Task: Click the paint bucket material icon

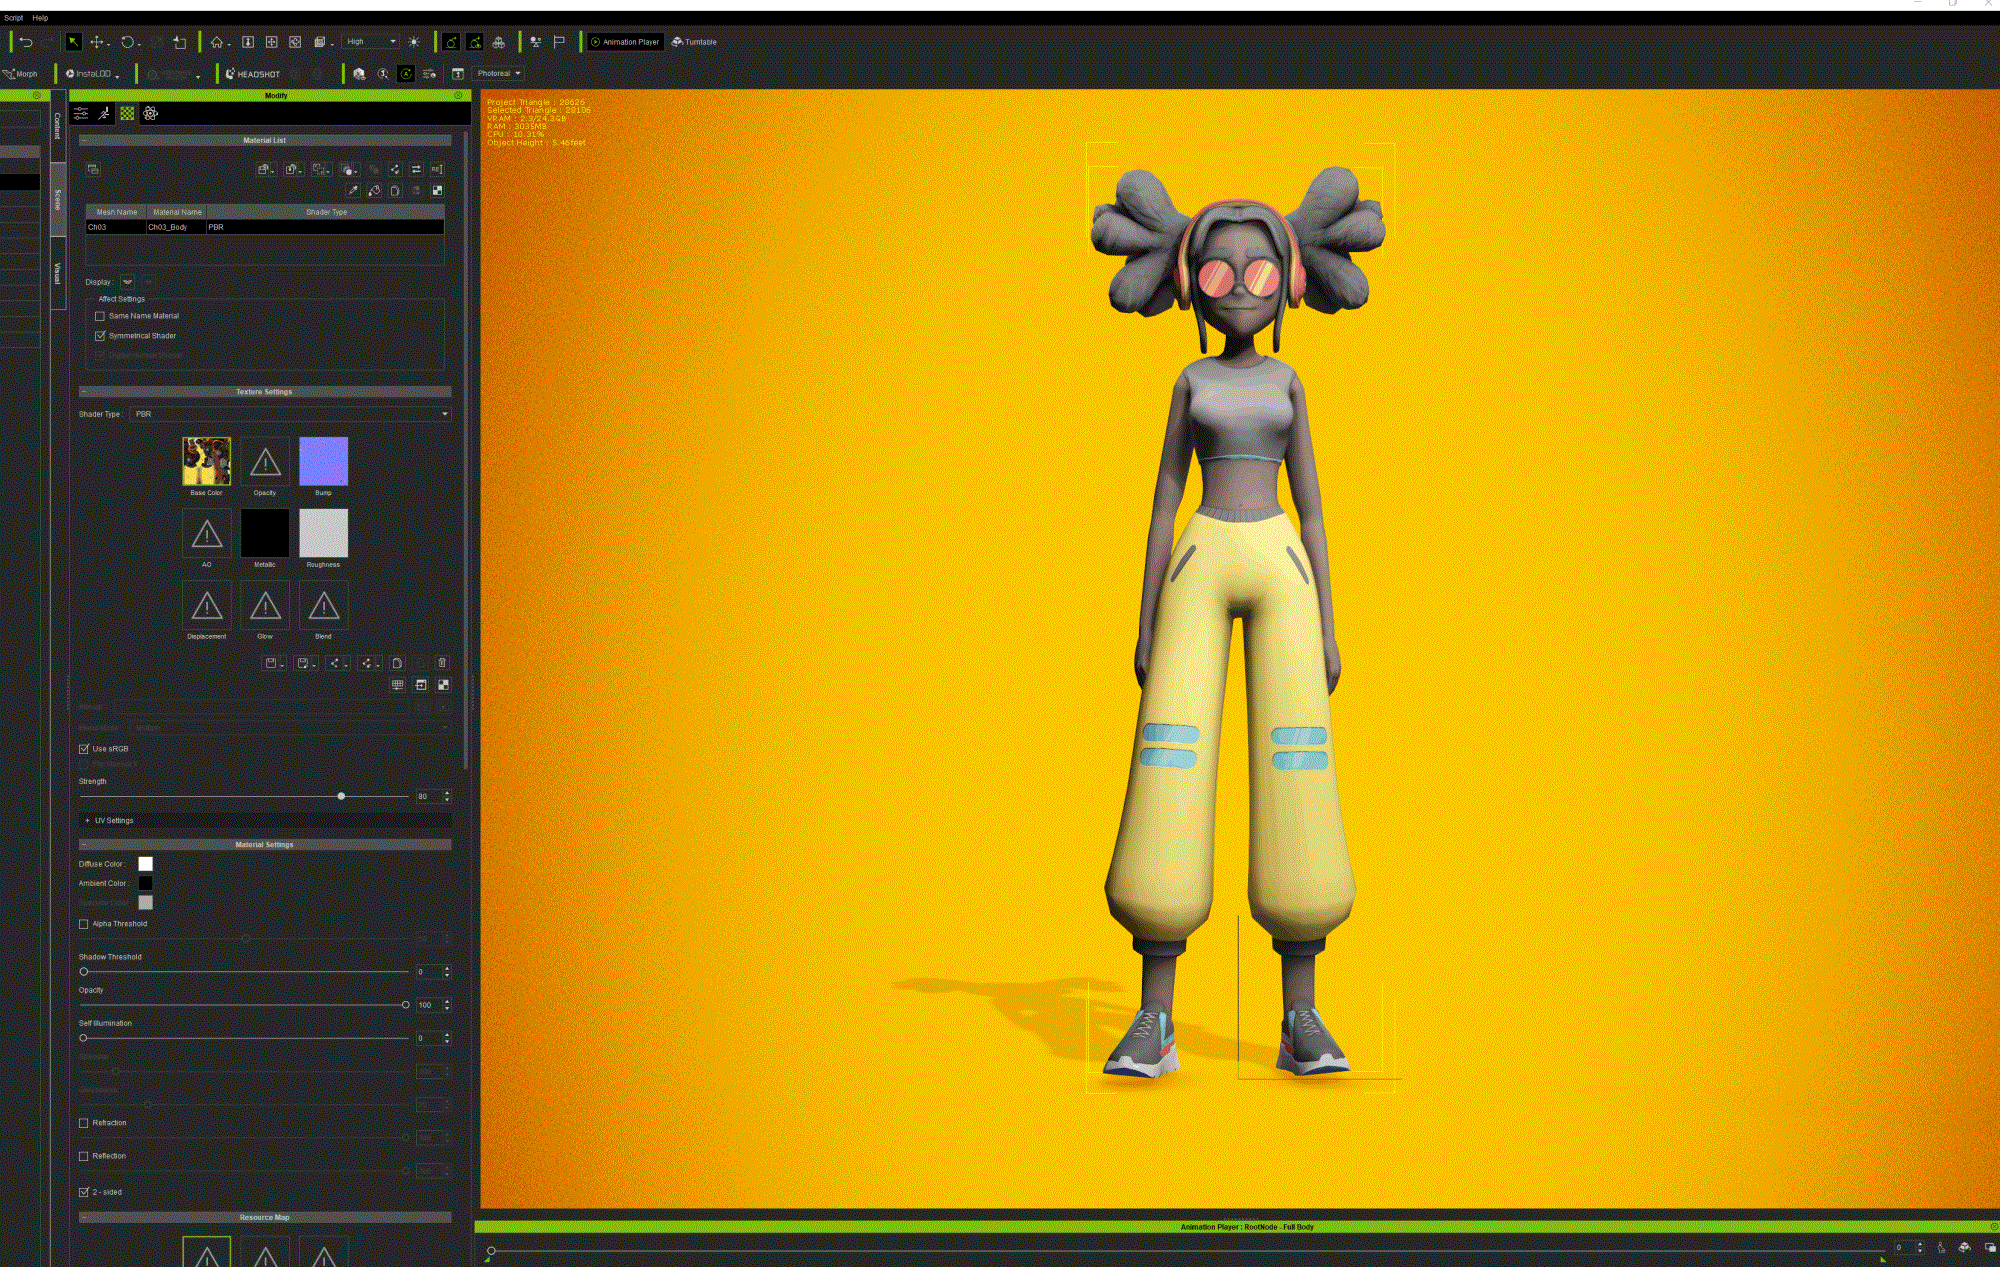Action: coord(374,190)
